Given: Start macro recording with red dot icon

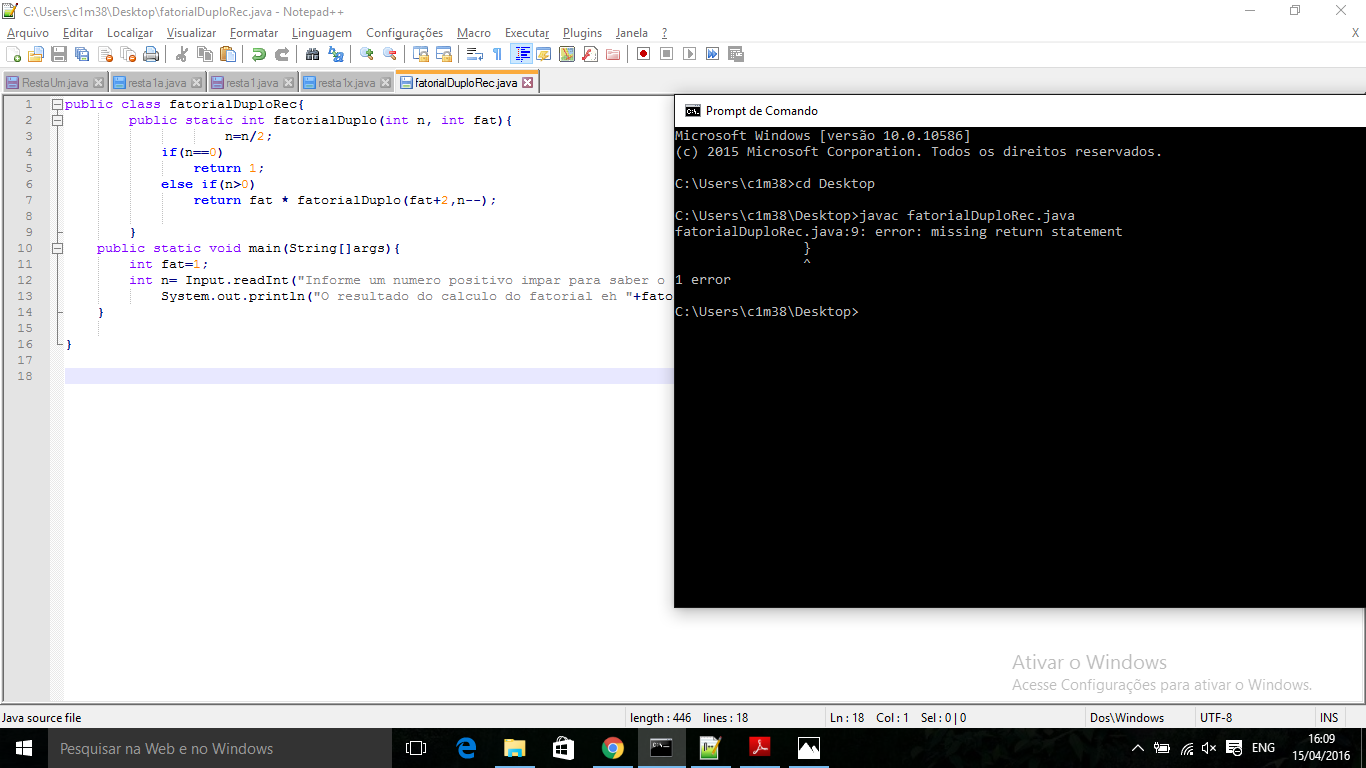Looking at the screenshot, I should click(643, 54).
